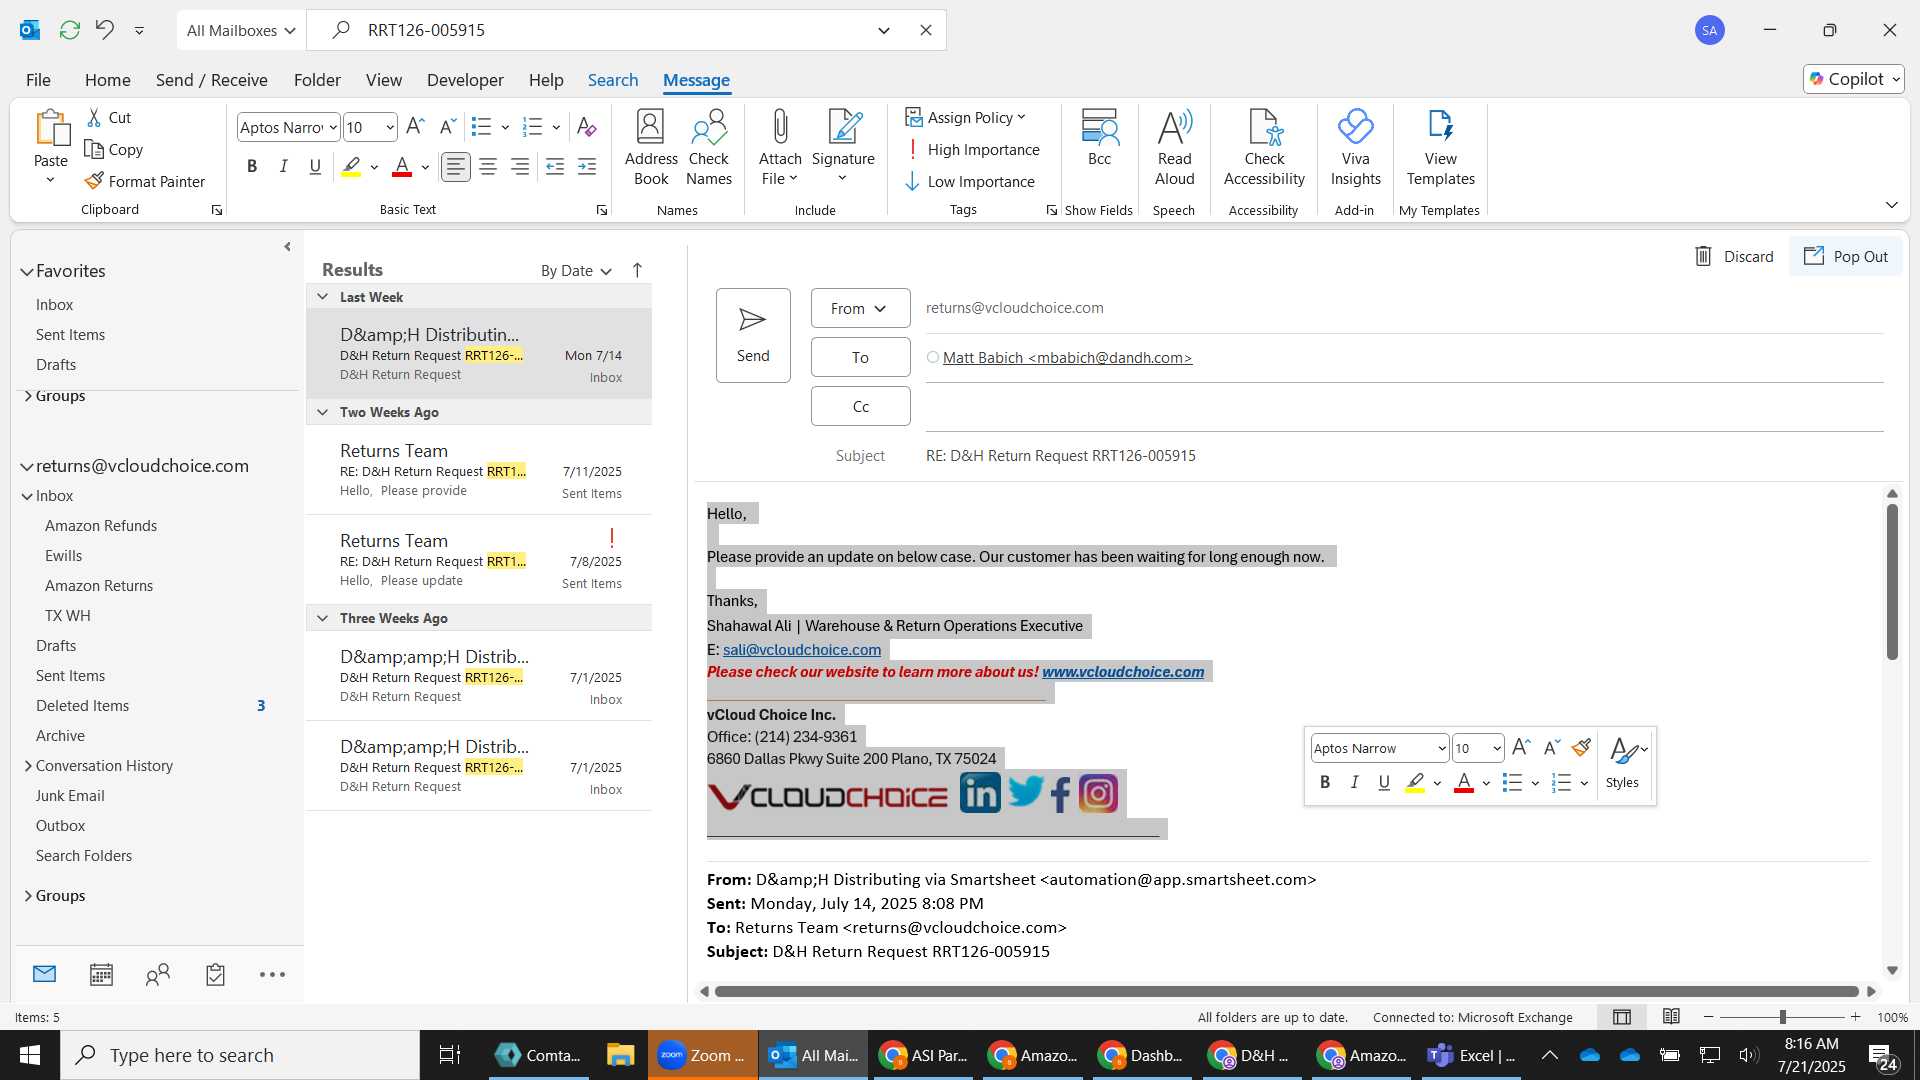The height and width of the screenshot is (1080, 1920).
Task: Click the Cc recipients button
Action: click(x=860, y=406)
